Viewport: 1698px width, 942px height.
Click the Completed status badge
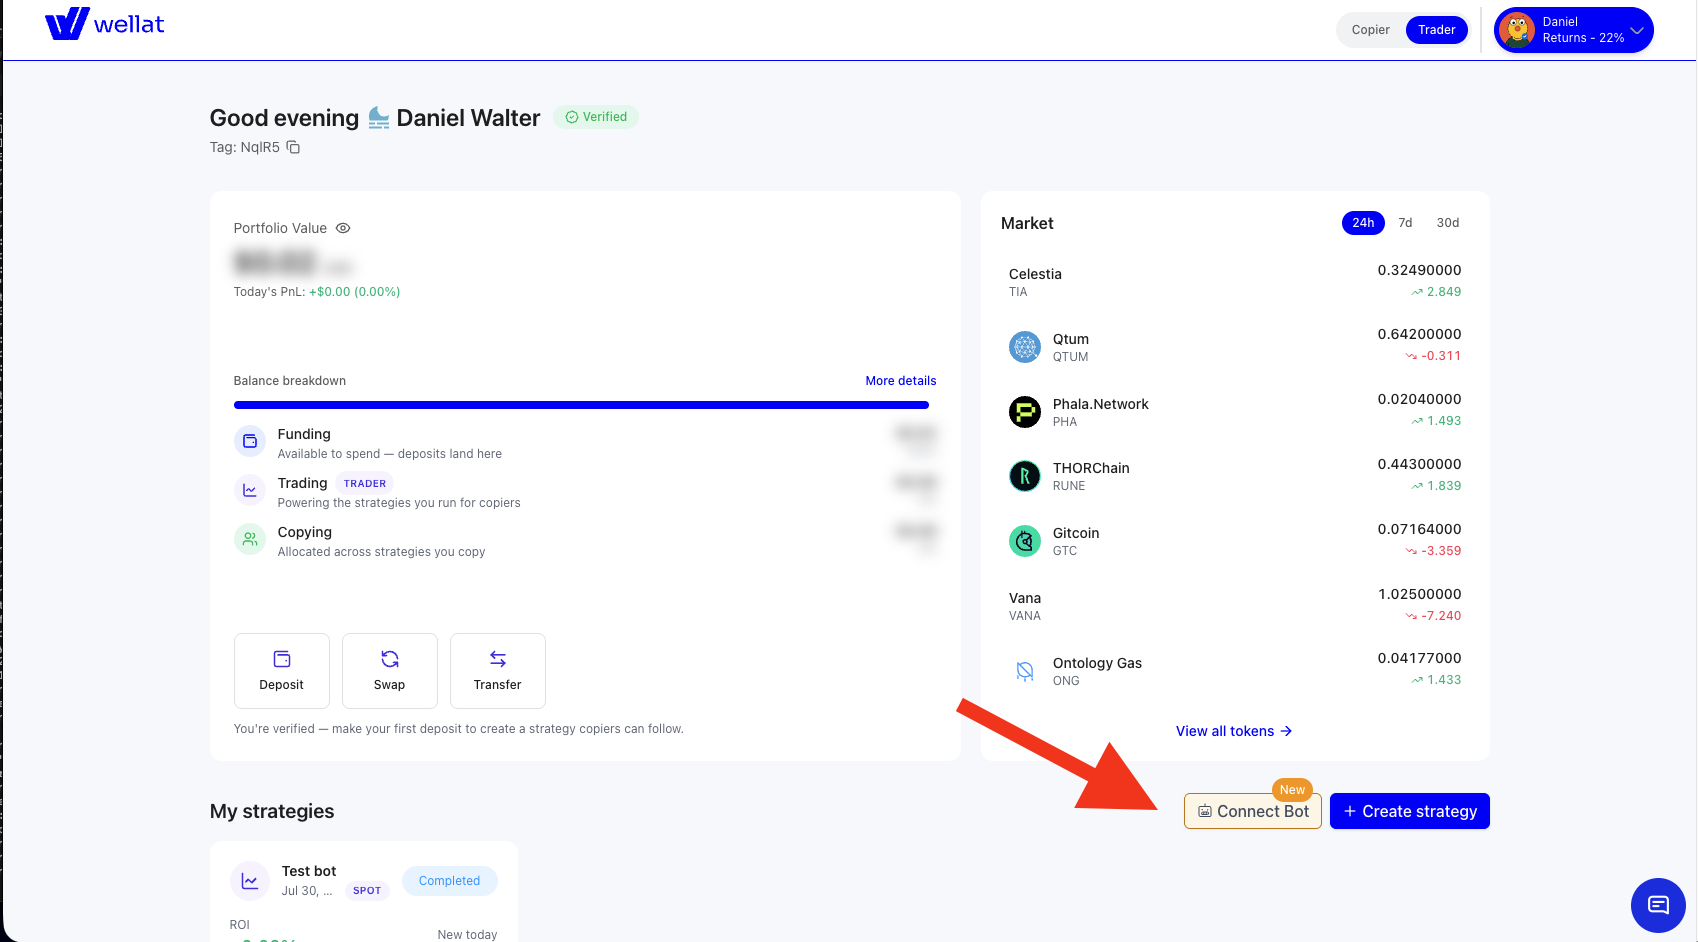click(449, 881)
